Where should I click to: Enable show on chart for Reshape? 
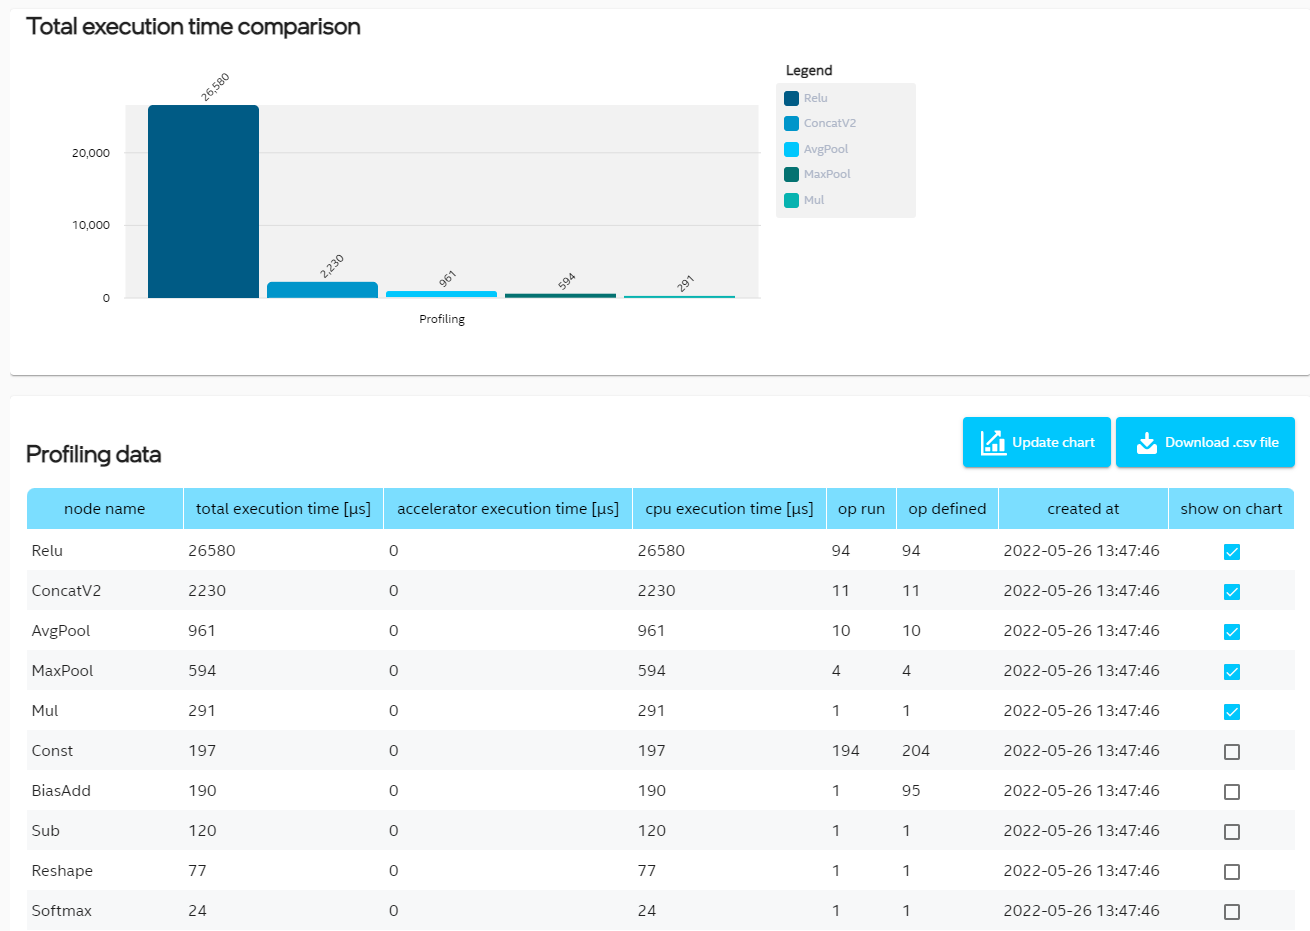click(x=1232, y=872)
